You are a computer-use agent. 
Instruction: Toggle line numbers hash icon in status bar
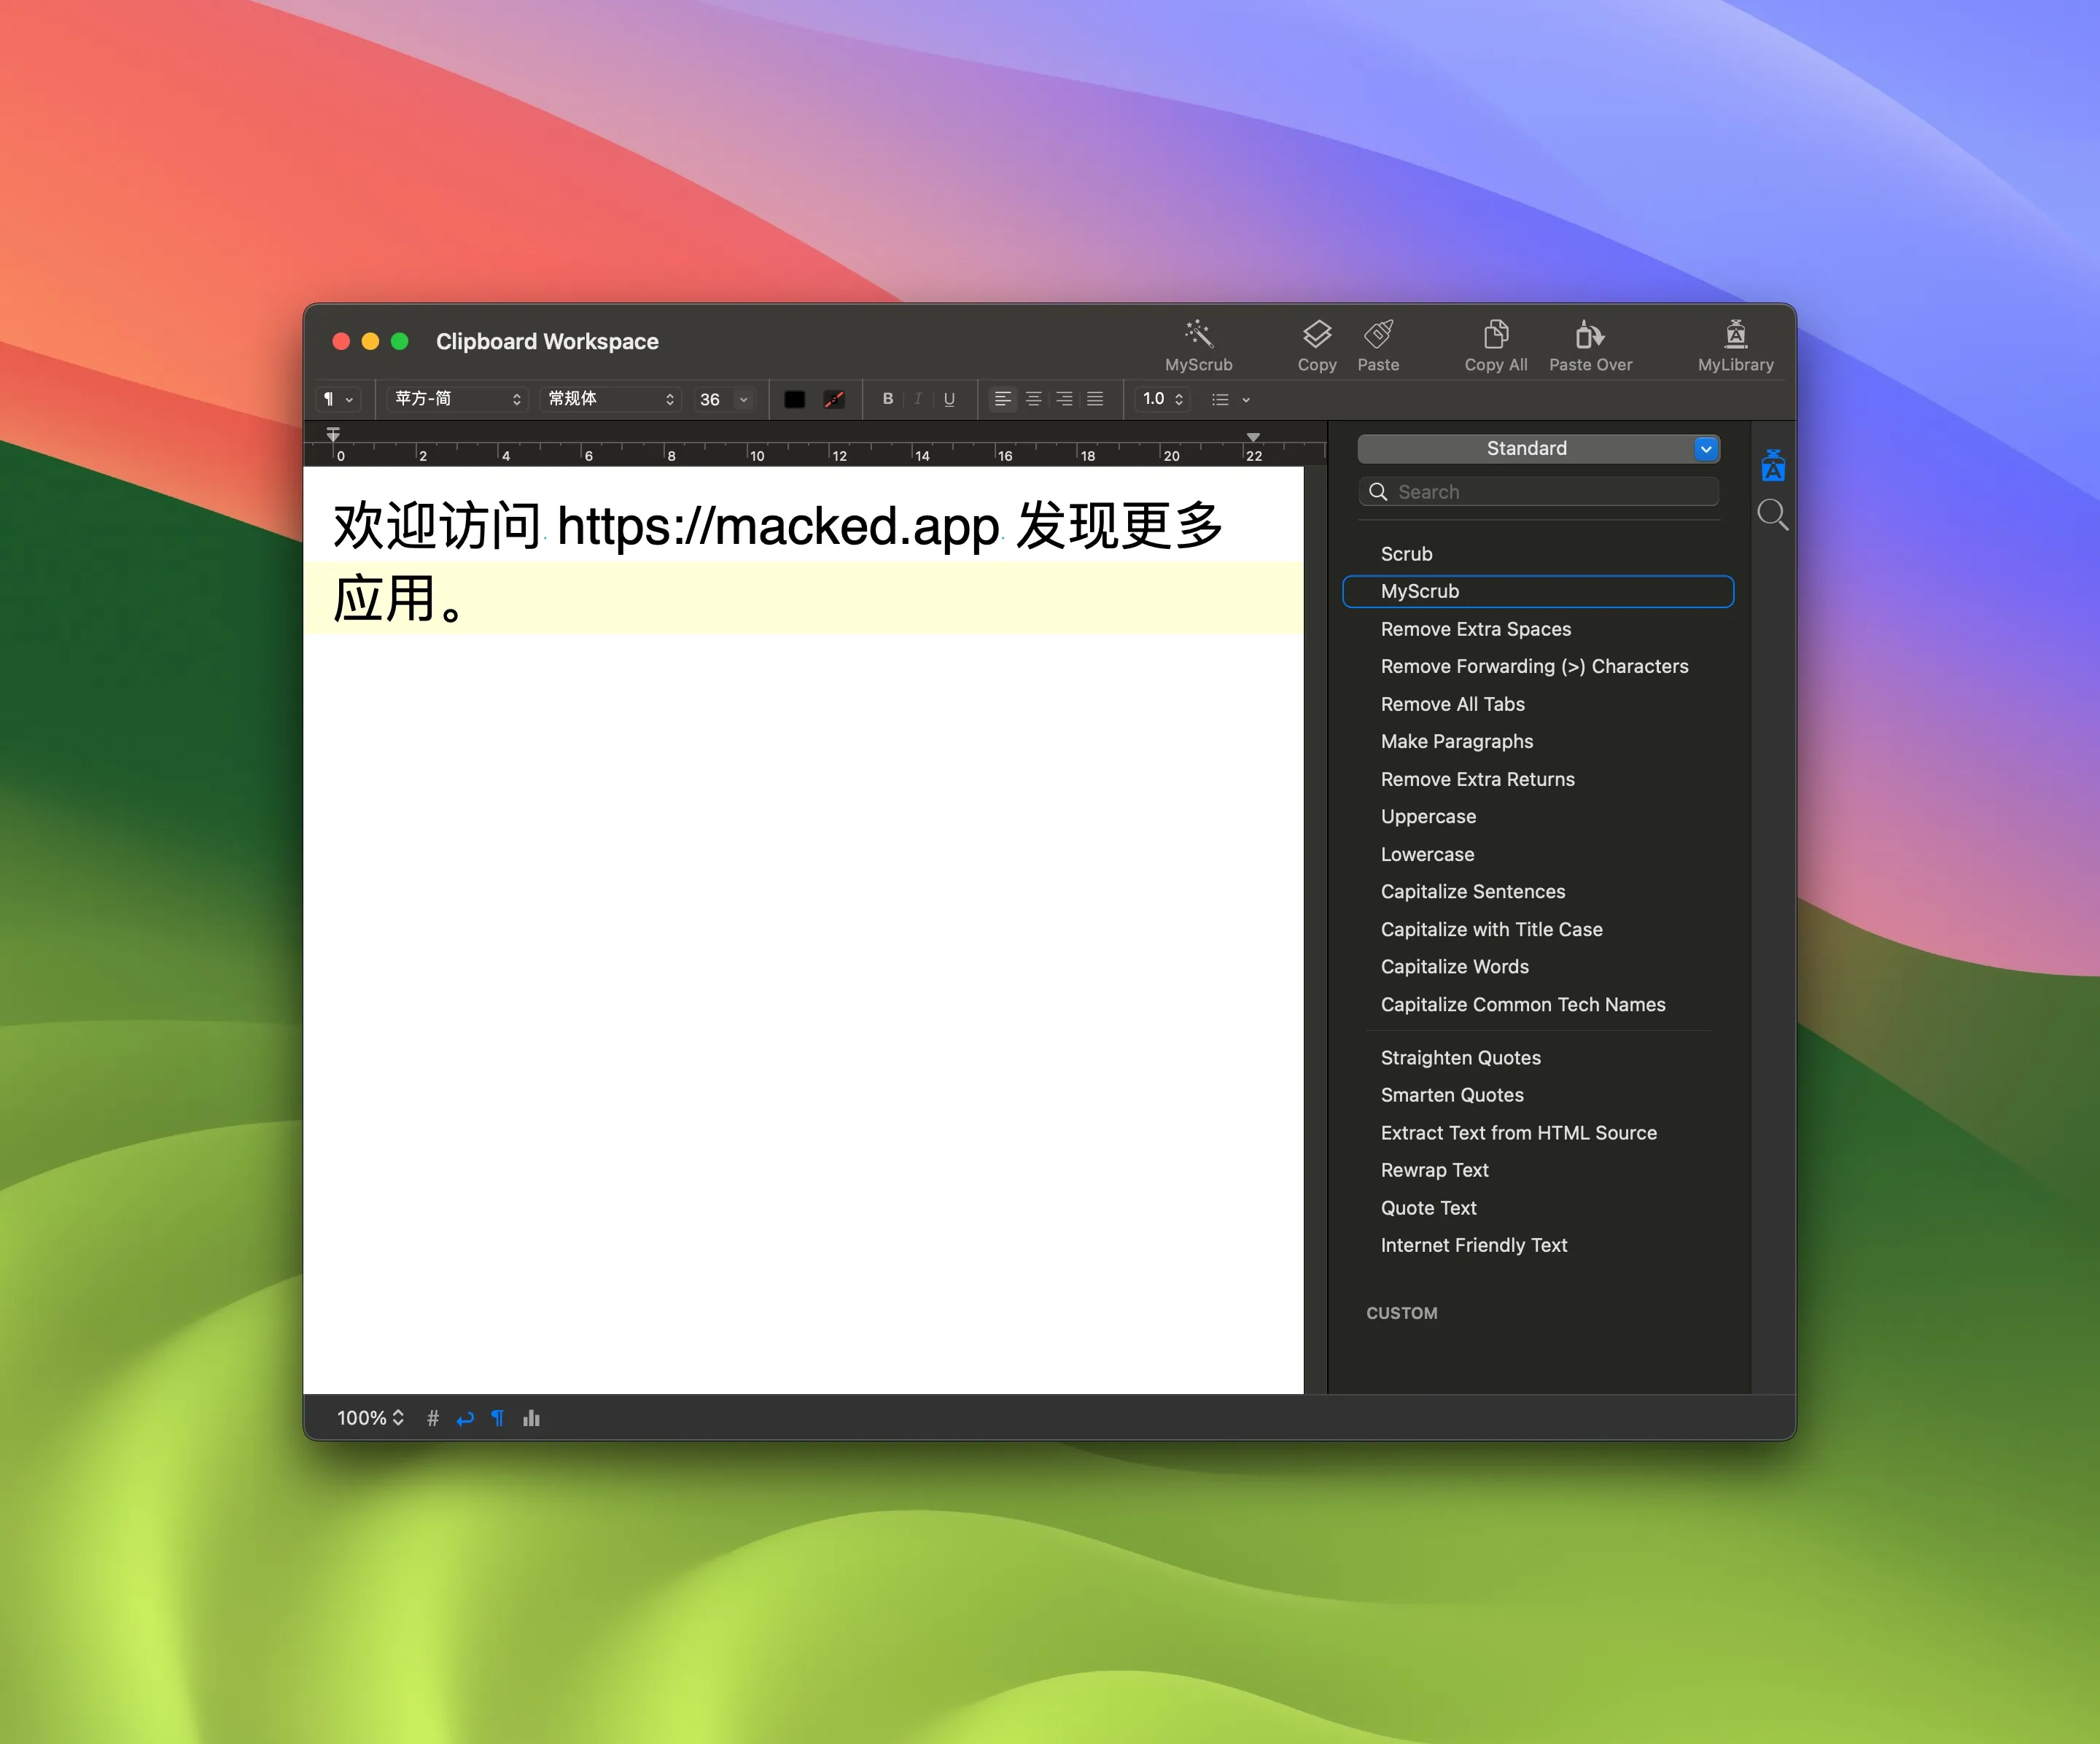[x=433, y=1418]
